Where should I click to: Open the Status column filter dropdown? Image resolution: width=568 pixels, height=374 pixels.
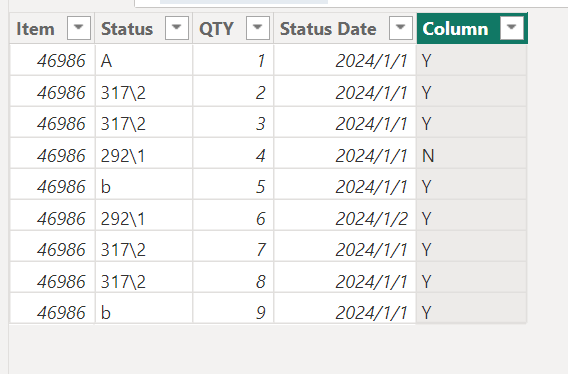click(177, 28)
